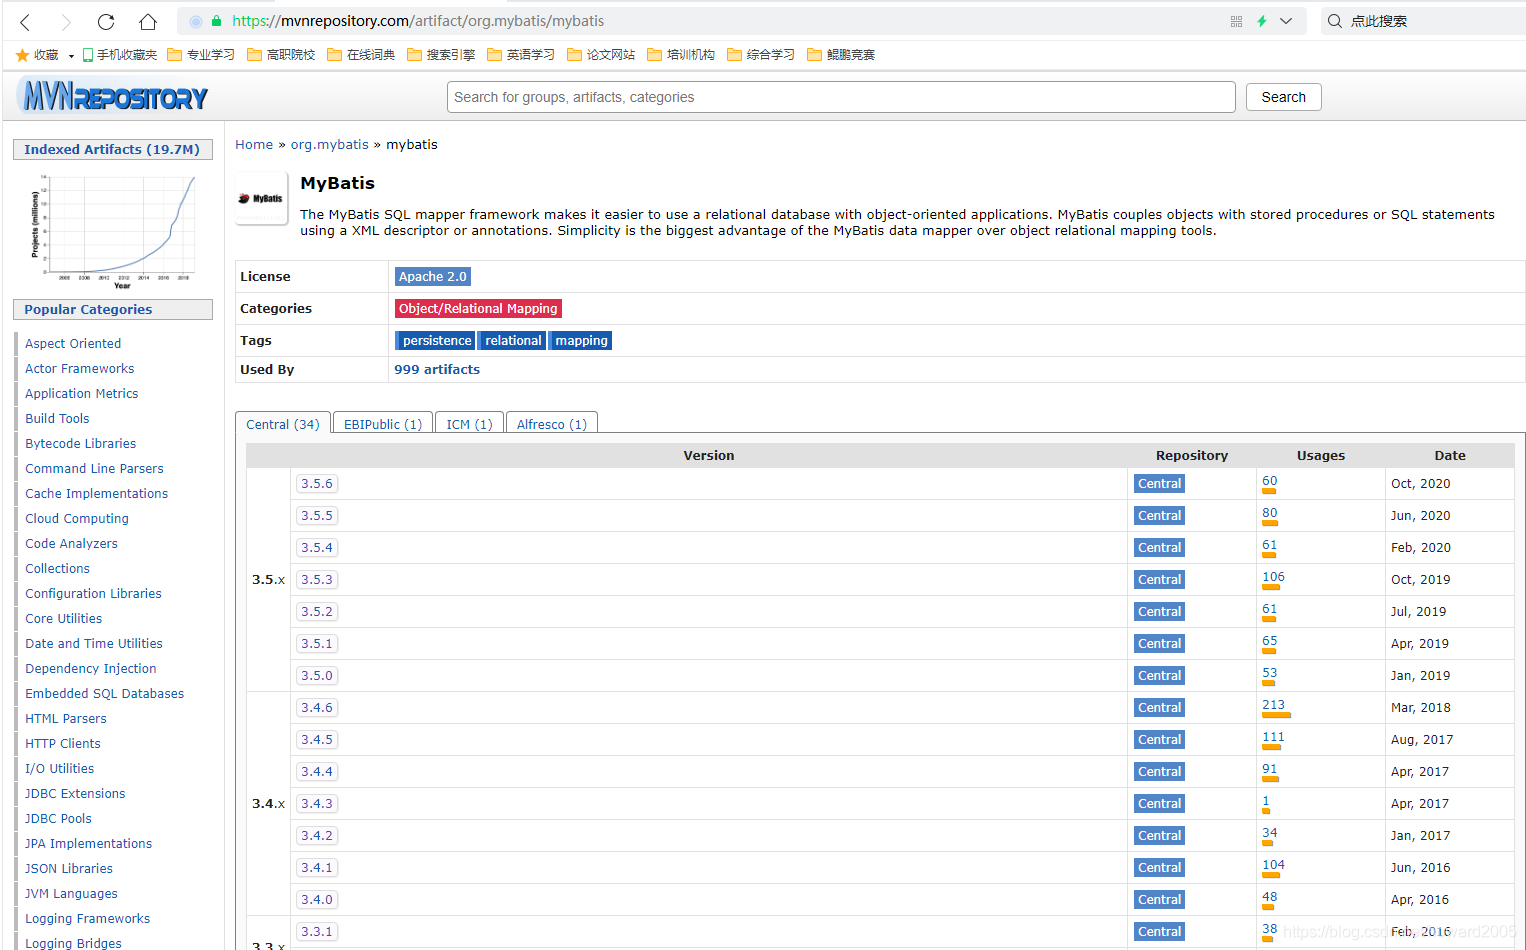Open the JSON Libraries category
This screenshot has height=950, width=1526.
(69, 869)
